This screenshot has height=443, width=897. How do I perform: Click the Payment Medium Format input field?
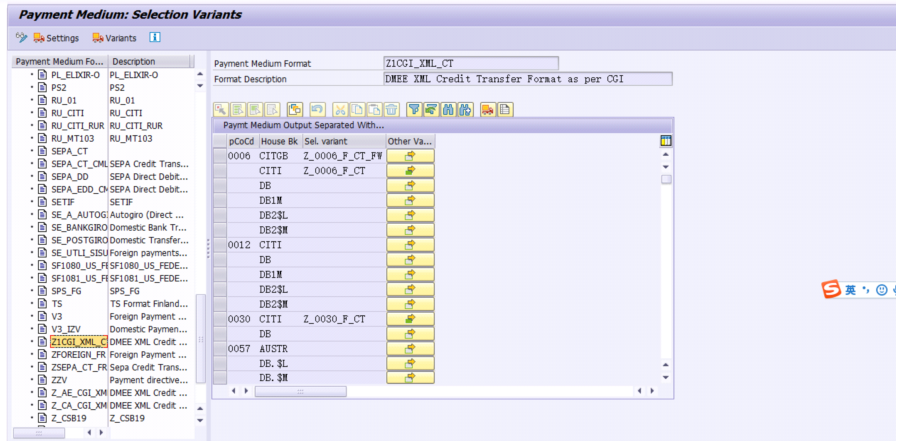[471, 63]
